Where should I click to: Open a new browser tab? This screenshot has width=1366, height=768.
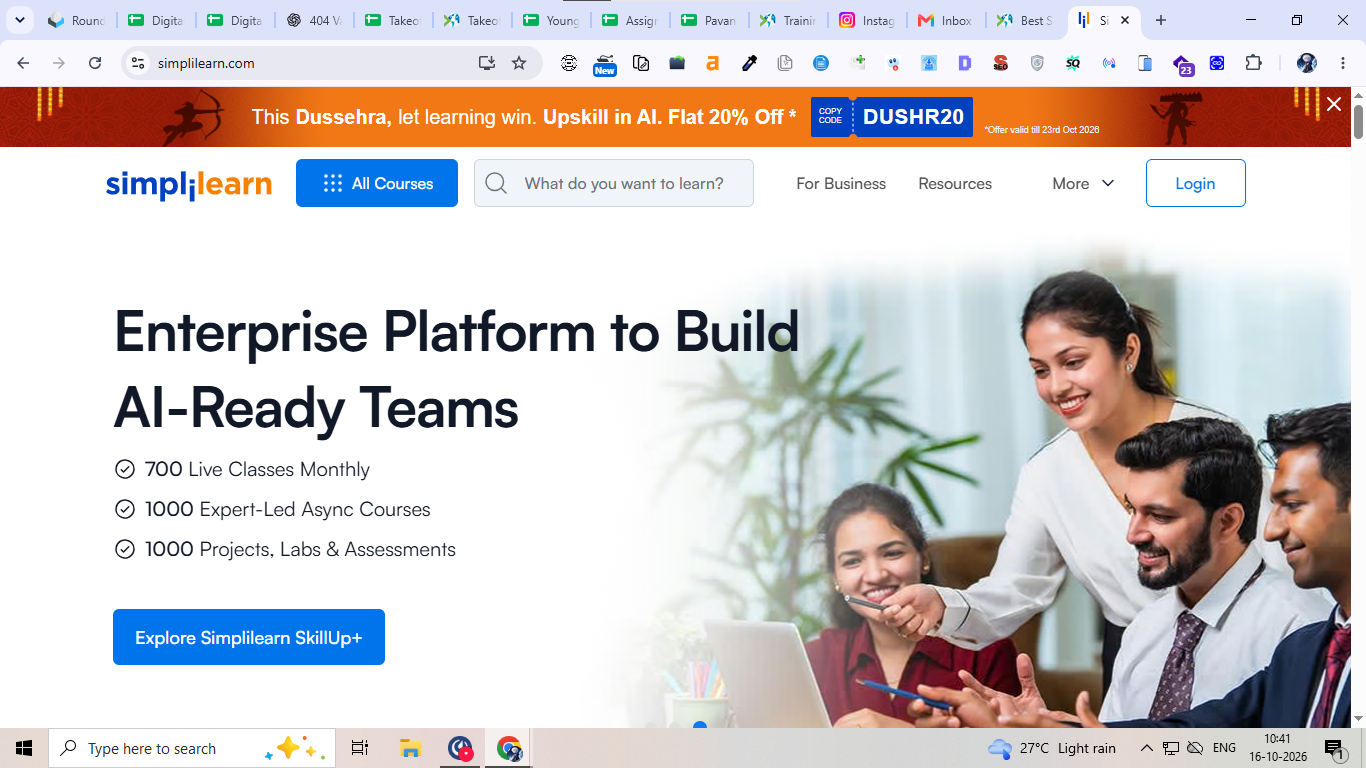pos(1161,20)
